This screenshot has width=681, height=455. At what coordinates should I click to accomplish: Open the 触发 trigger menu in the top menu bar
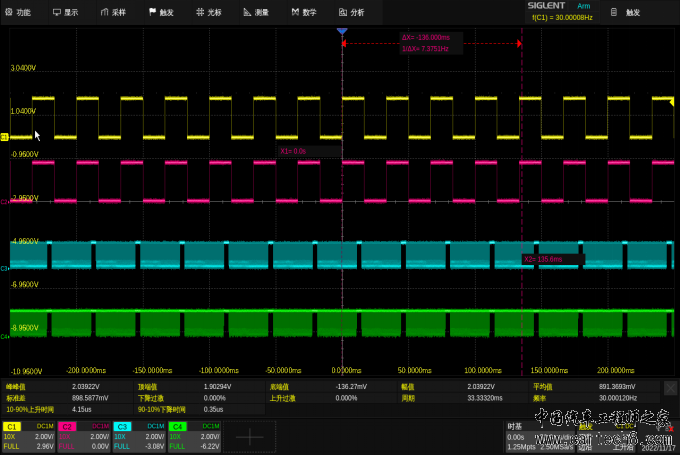point(161,12)
